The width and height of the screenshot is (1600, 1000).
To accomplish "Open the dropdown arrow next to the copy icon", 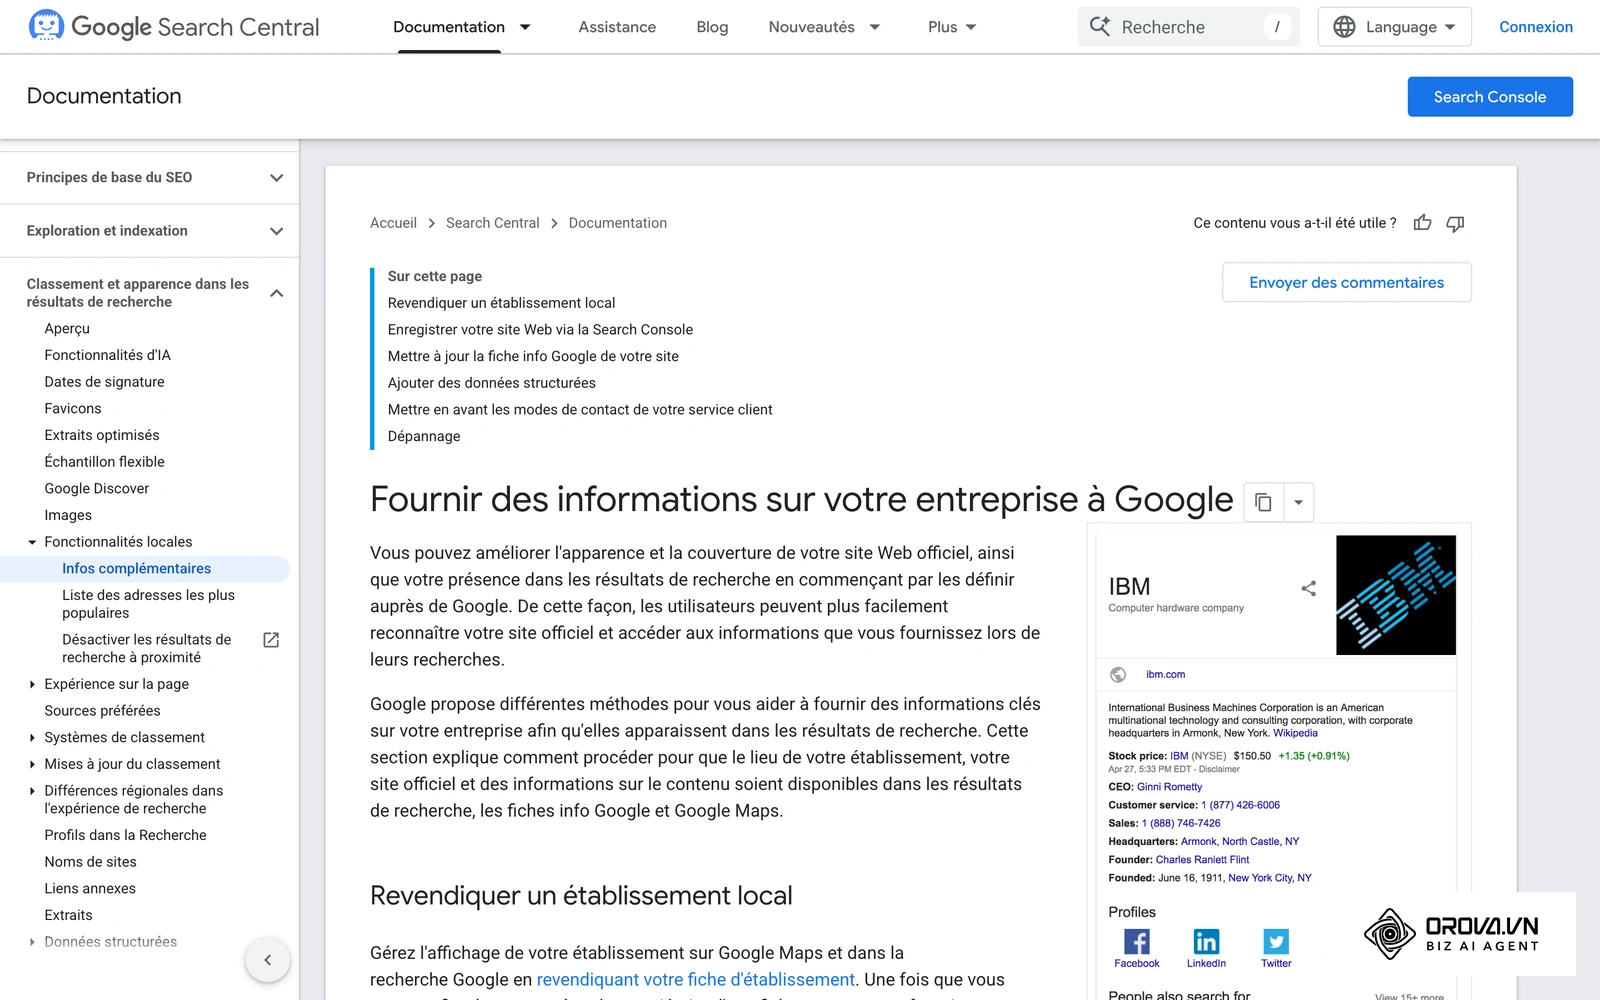I will coord(1298,502).
